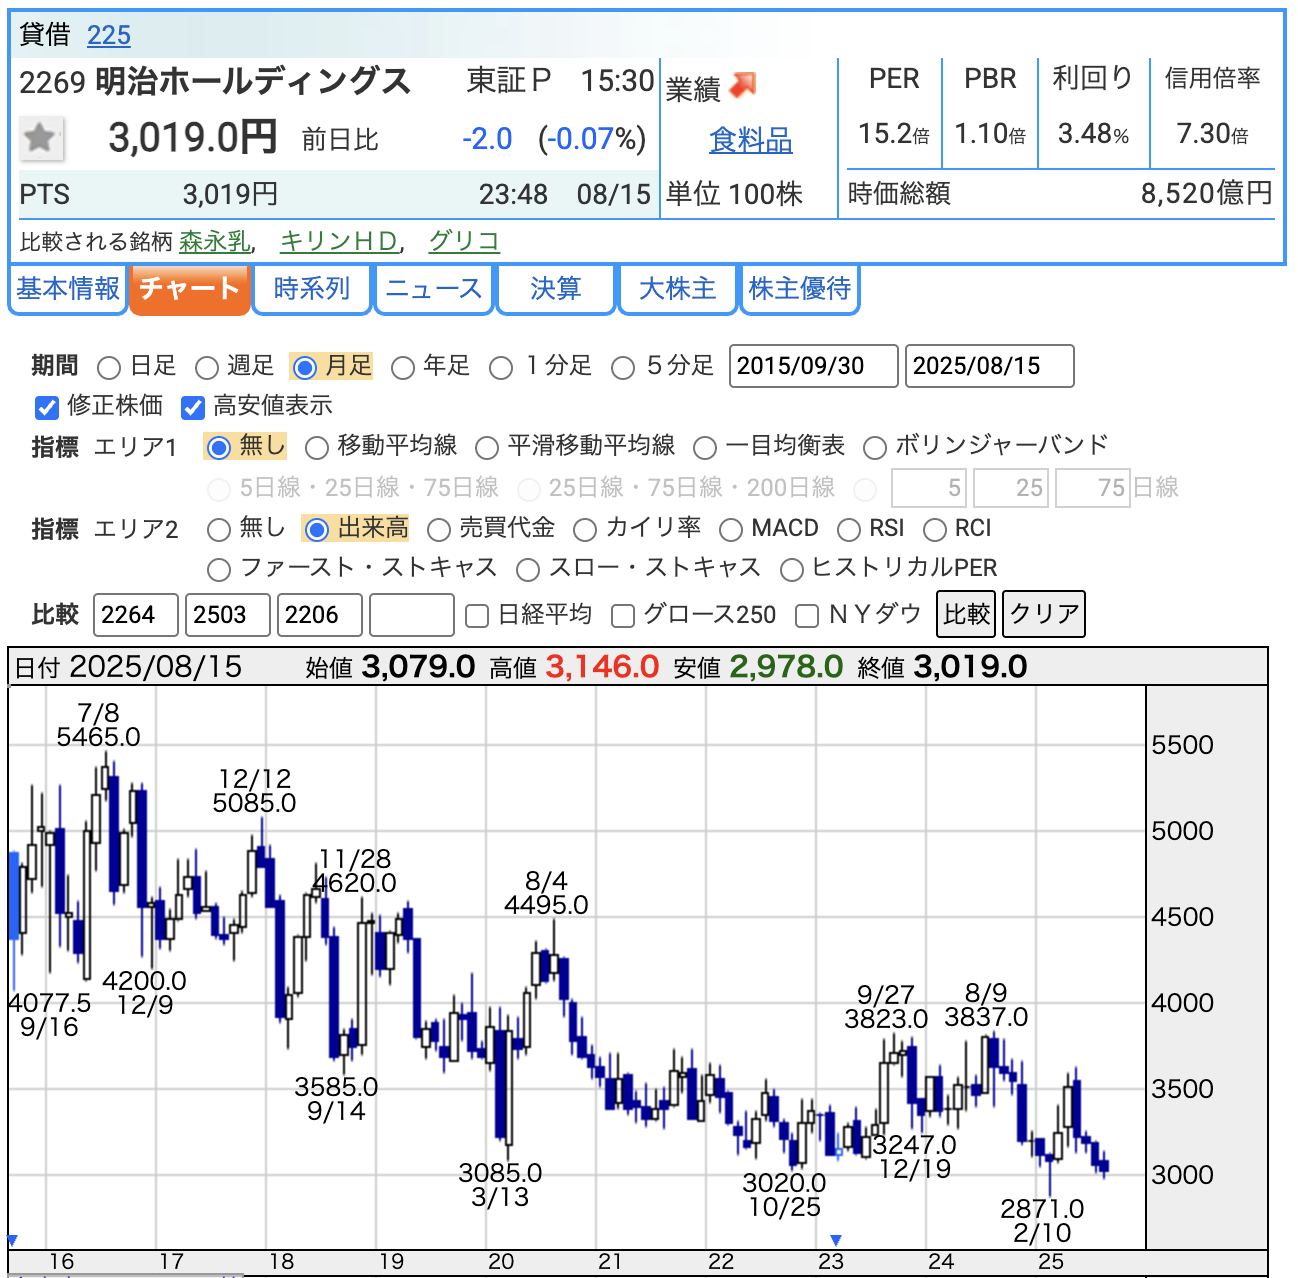Click the comparison field containing 2206
This screenshot has height=1278, width=1298.
point(320,615)
